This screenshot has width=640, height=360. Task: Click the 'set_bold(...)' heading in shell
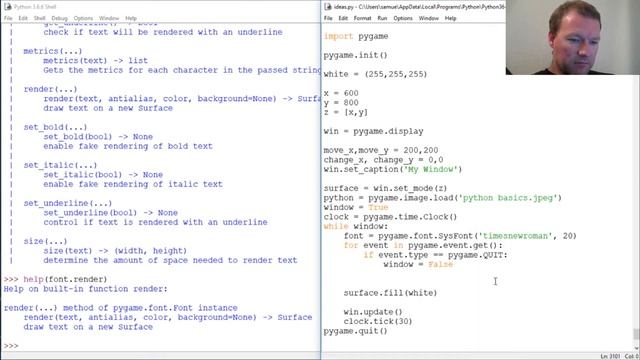[56, 127]
